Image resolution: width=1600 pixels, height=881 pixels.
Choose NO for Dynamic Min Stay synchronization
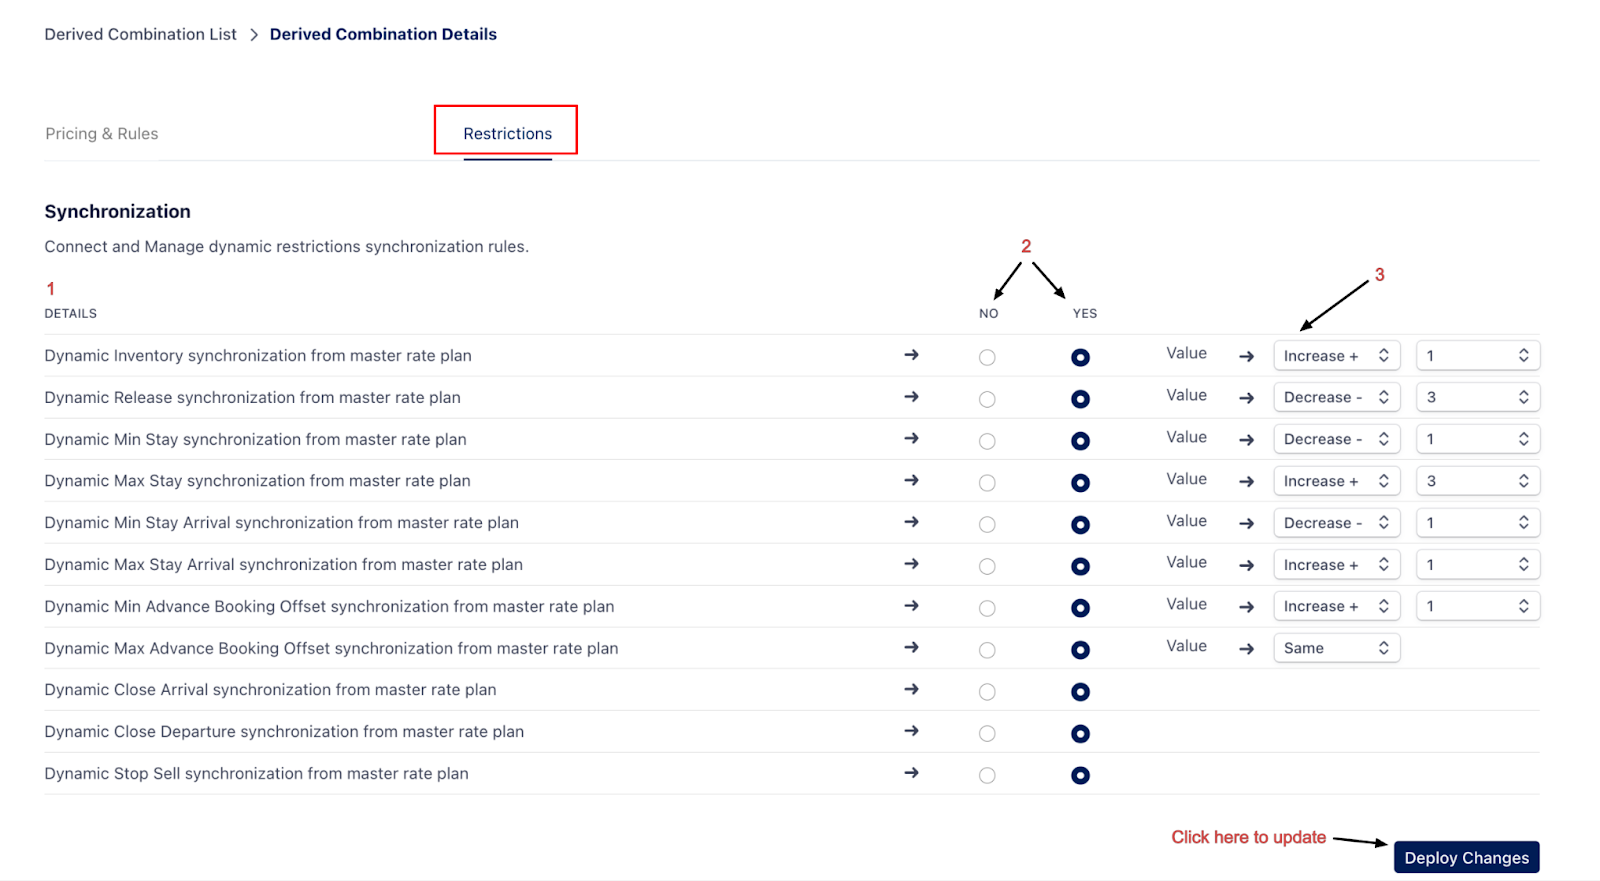click(x=987, y=441)
